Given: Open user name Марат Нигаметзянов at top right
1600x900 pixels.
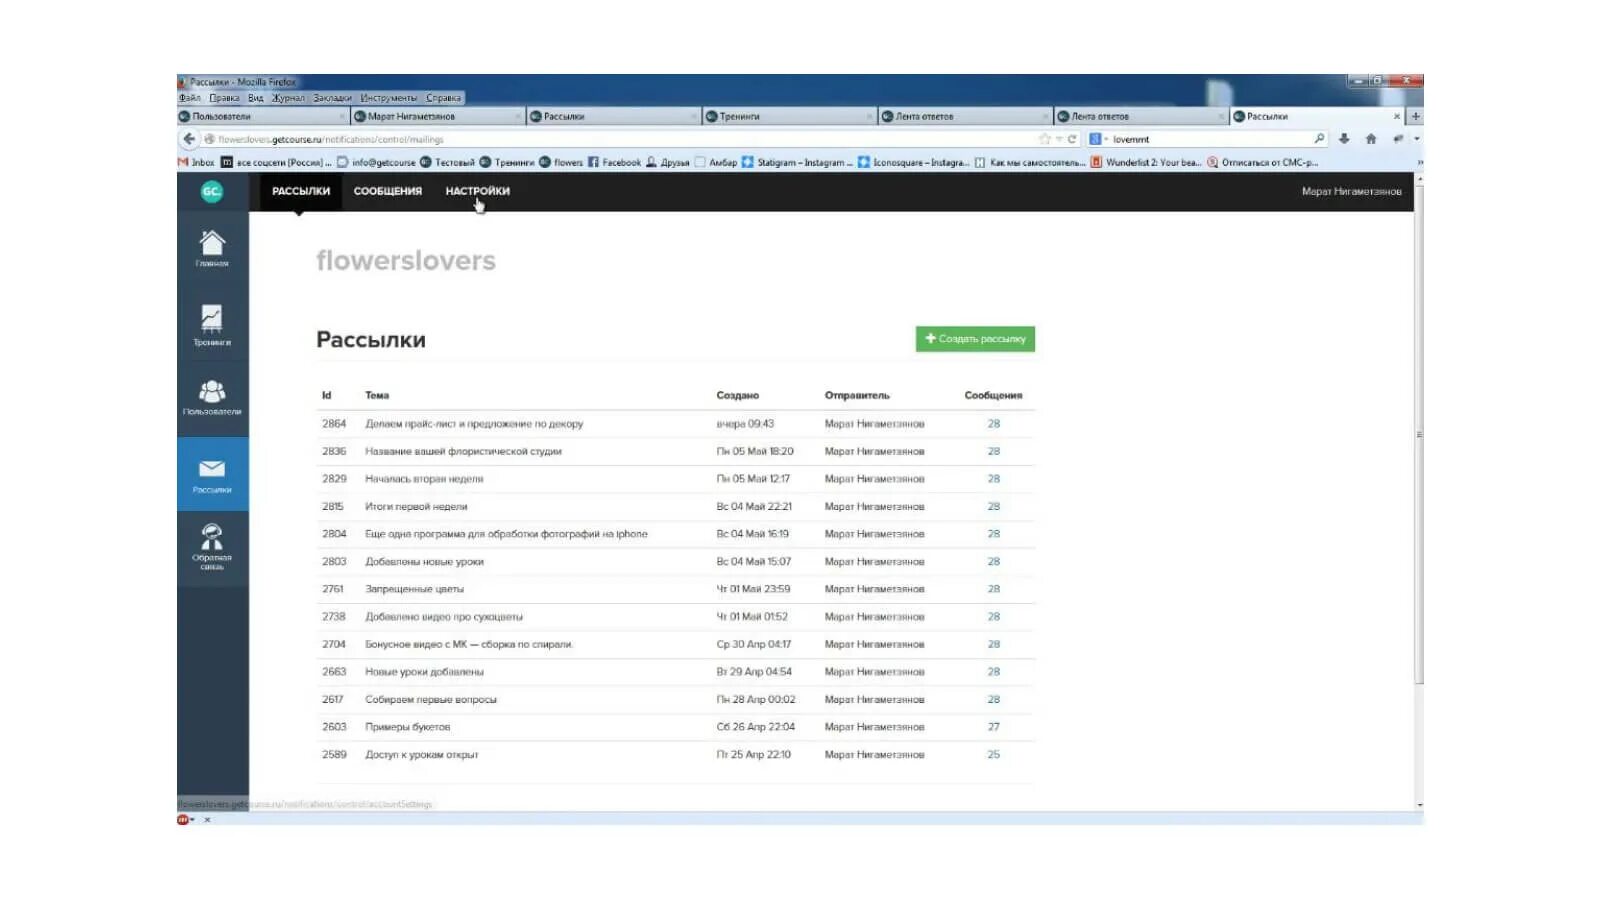Looking at the screenshot, I should click(1351, 191).
